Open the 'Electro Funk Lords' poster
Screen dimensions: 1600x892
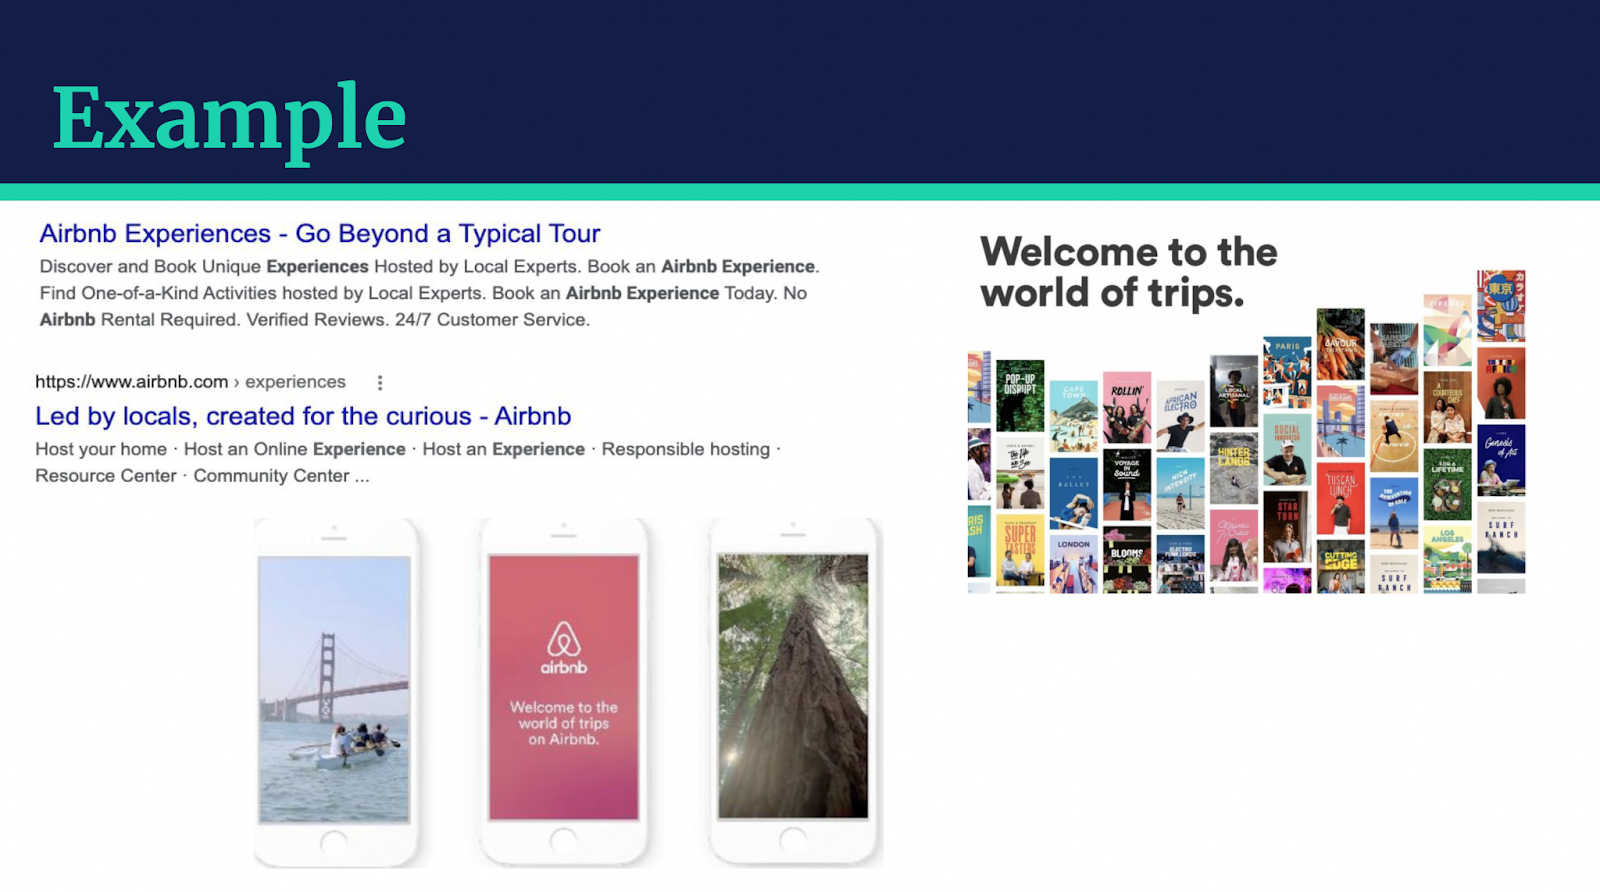point(1181,564)
